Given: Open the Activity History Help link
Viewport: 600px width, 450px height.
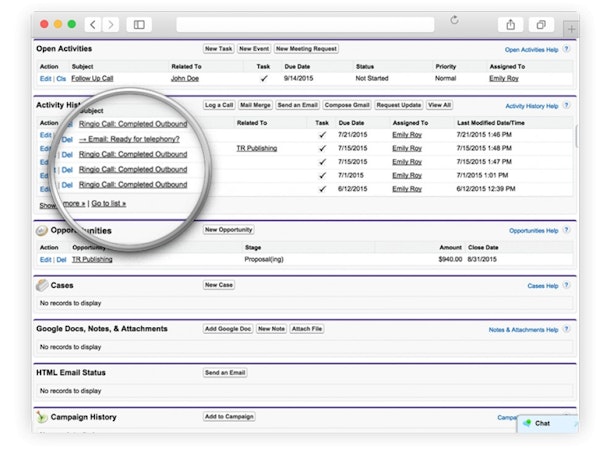Looking at the screenshot, I should (x=532, y=106).
